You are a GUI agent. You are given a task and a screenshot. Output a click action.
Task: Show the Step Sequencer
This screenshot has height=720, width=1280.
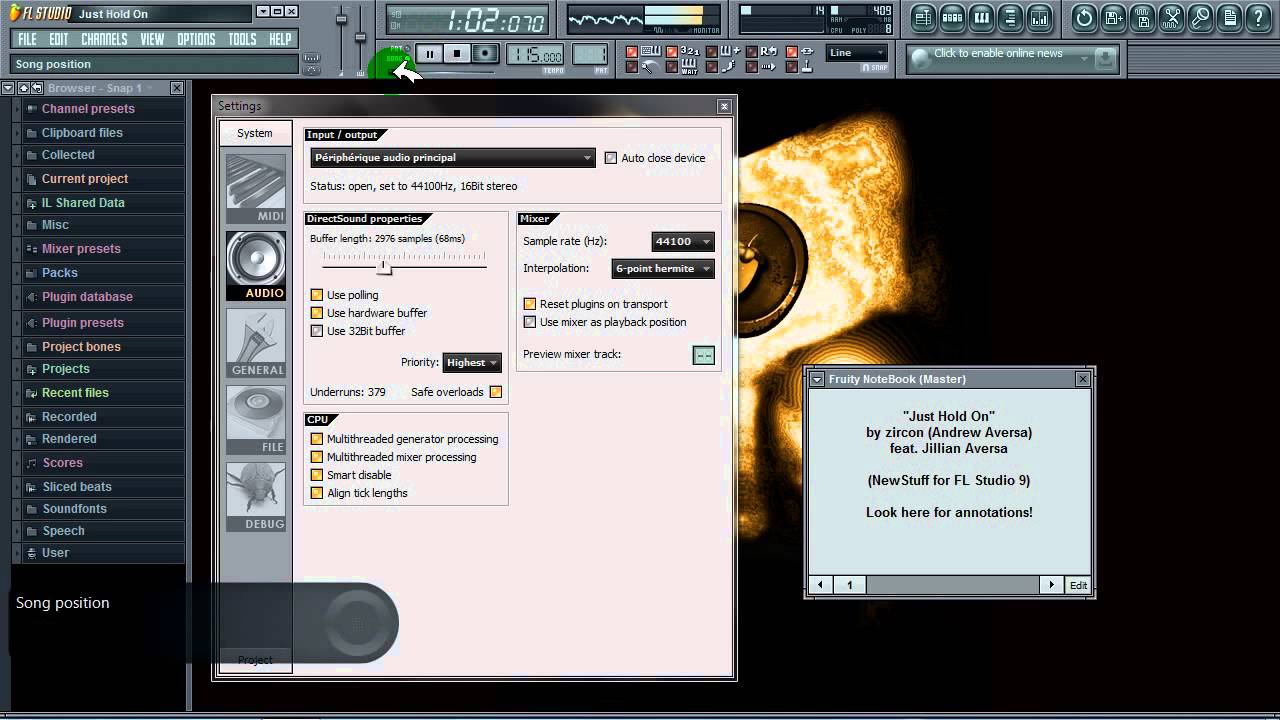(x=952, y=18)
